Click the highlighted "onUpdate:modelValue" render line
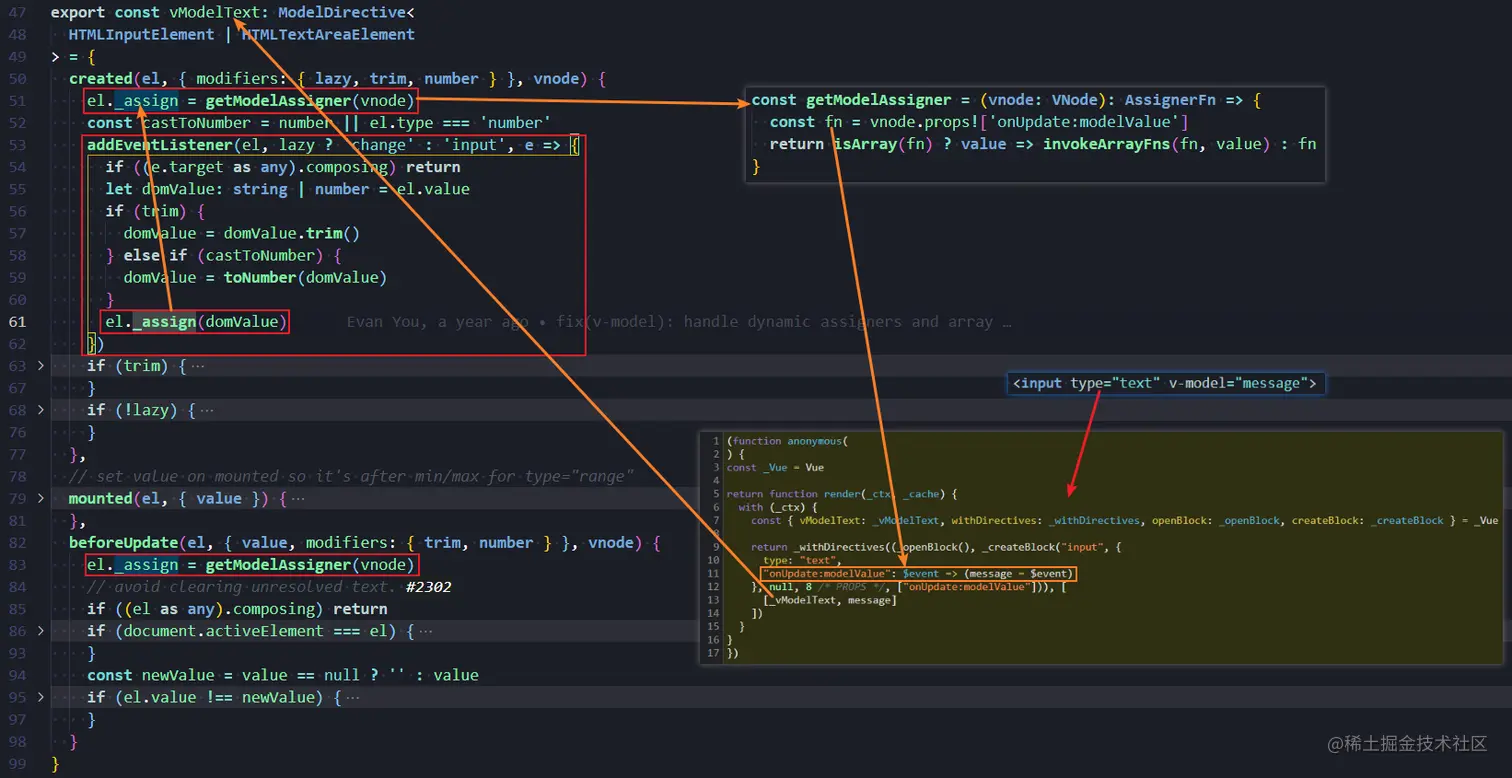The height and width of the screenshot is (778, 1512). tap(917, 574)
